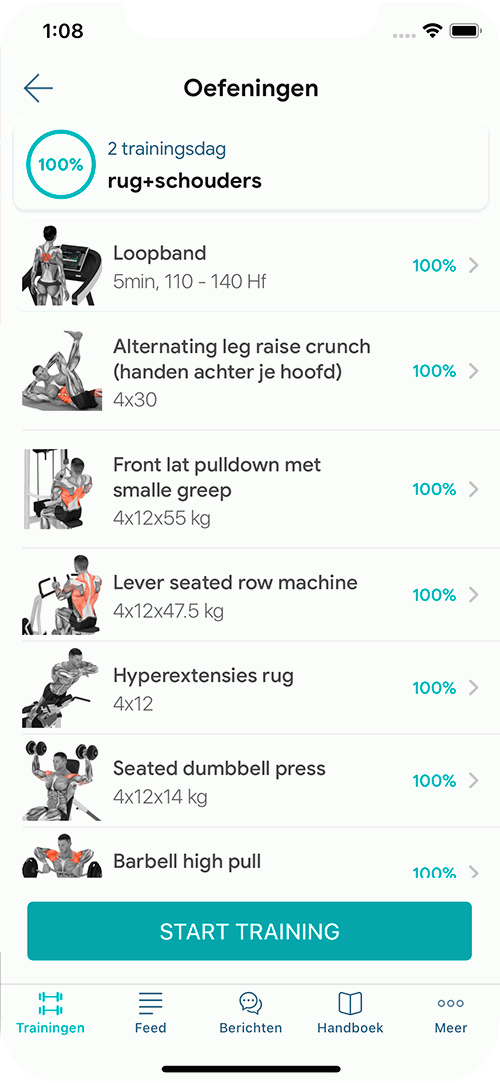Switch to the Berichten tab label
This screenshot has height=1083, width=500.
(251, 1028)
